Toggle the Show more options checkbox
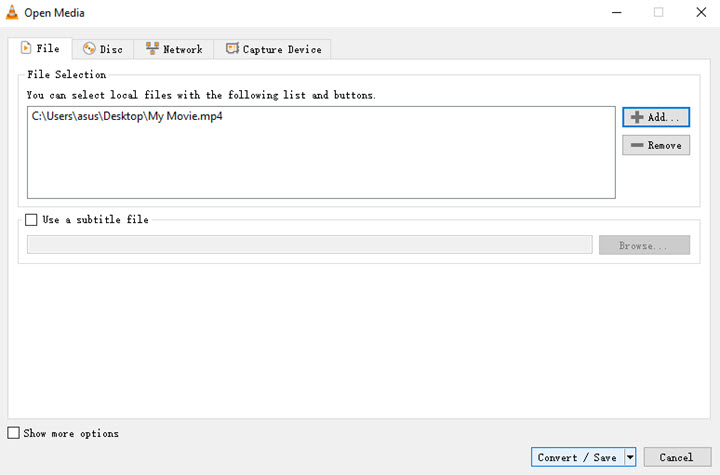Image resolution: width=720 pixels, height=475 pixels. (x=13, y=433)
